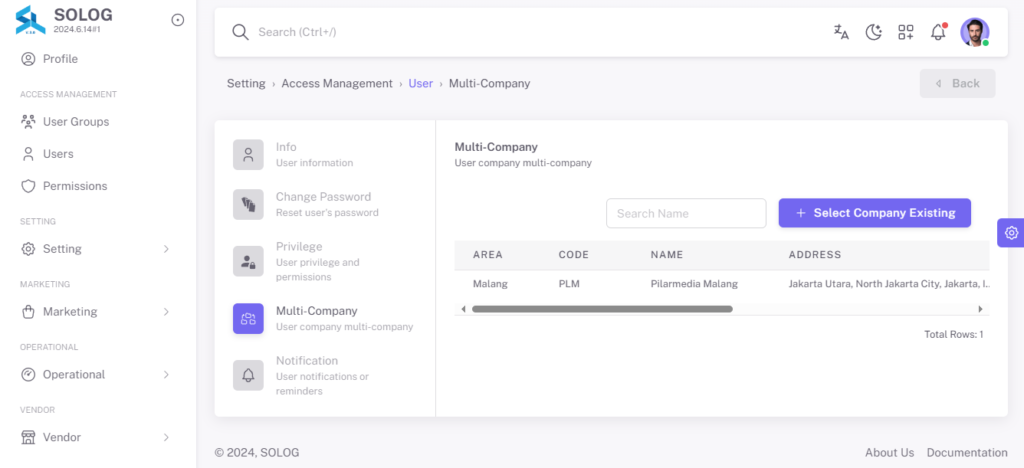Click the floating settings gear icon
The width and height of the screenshot is (1024, 468).
[1011, 232]
